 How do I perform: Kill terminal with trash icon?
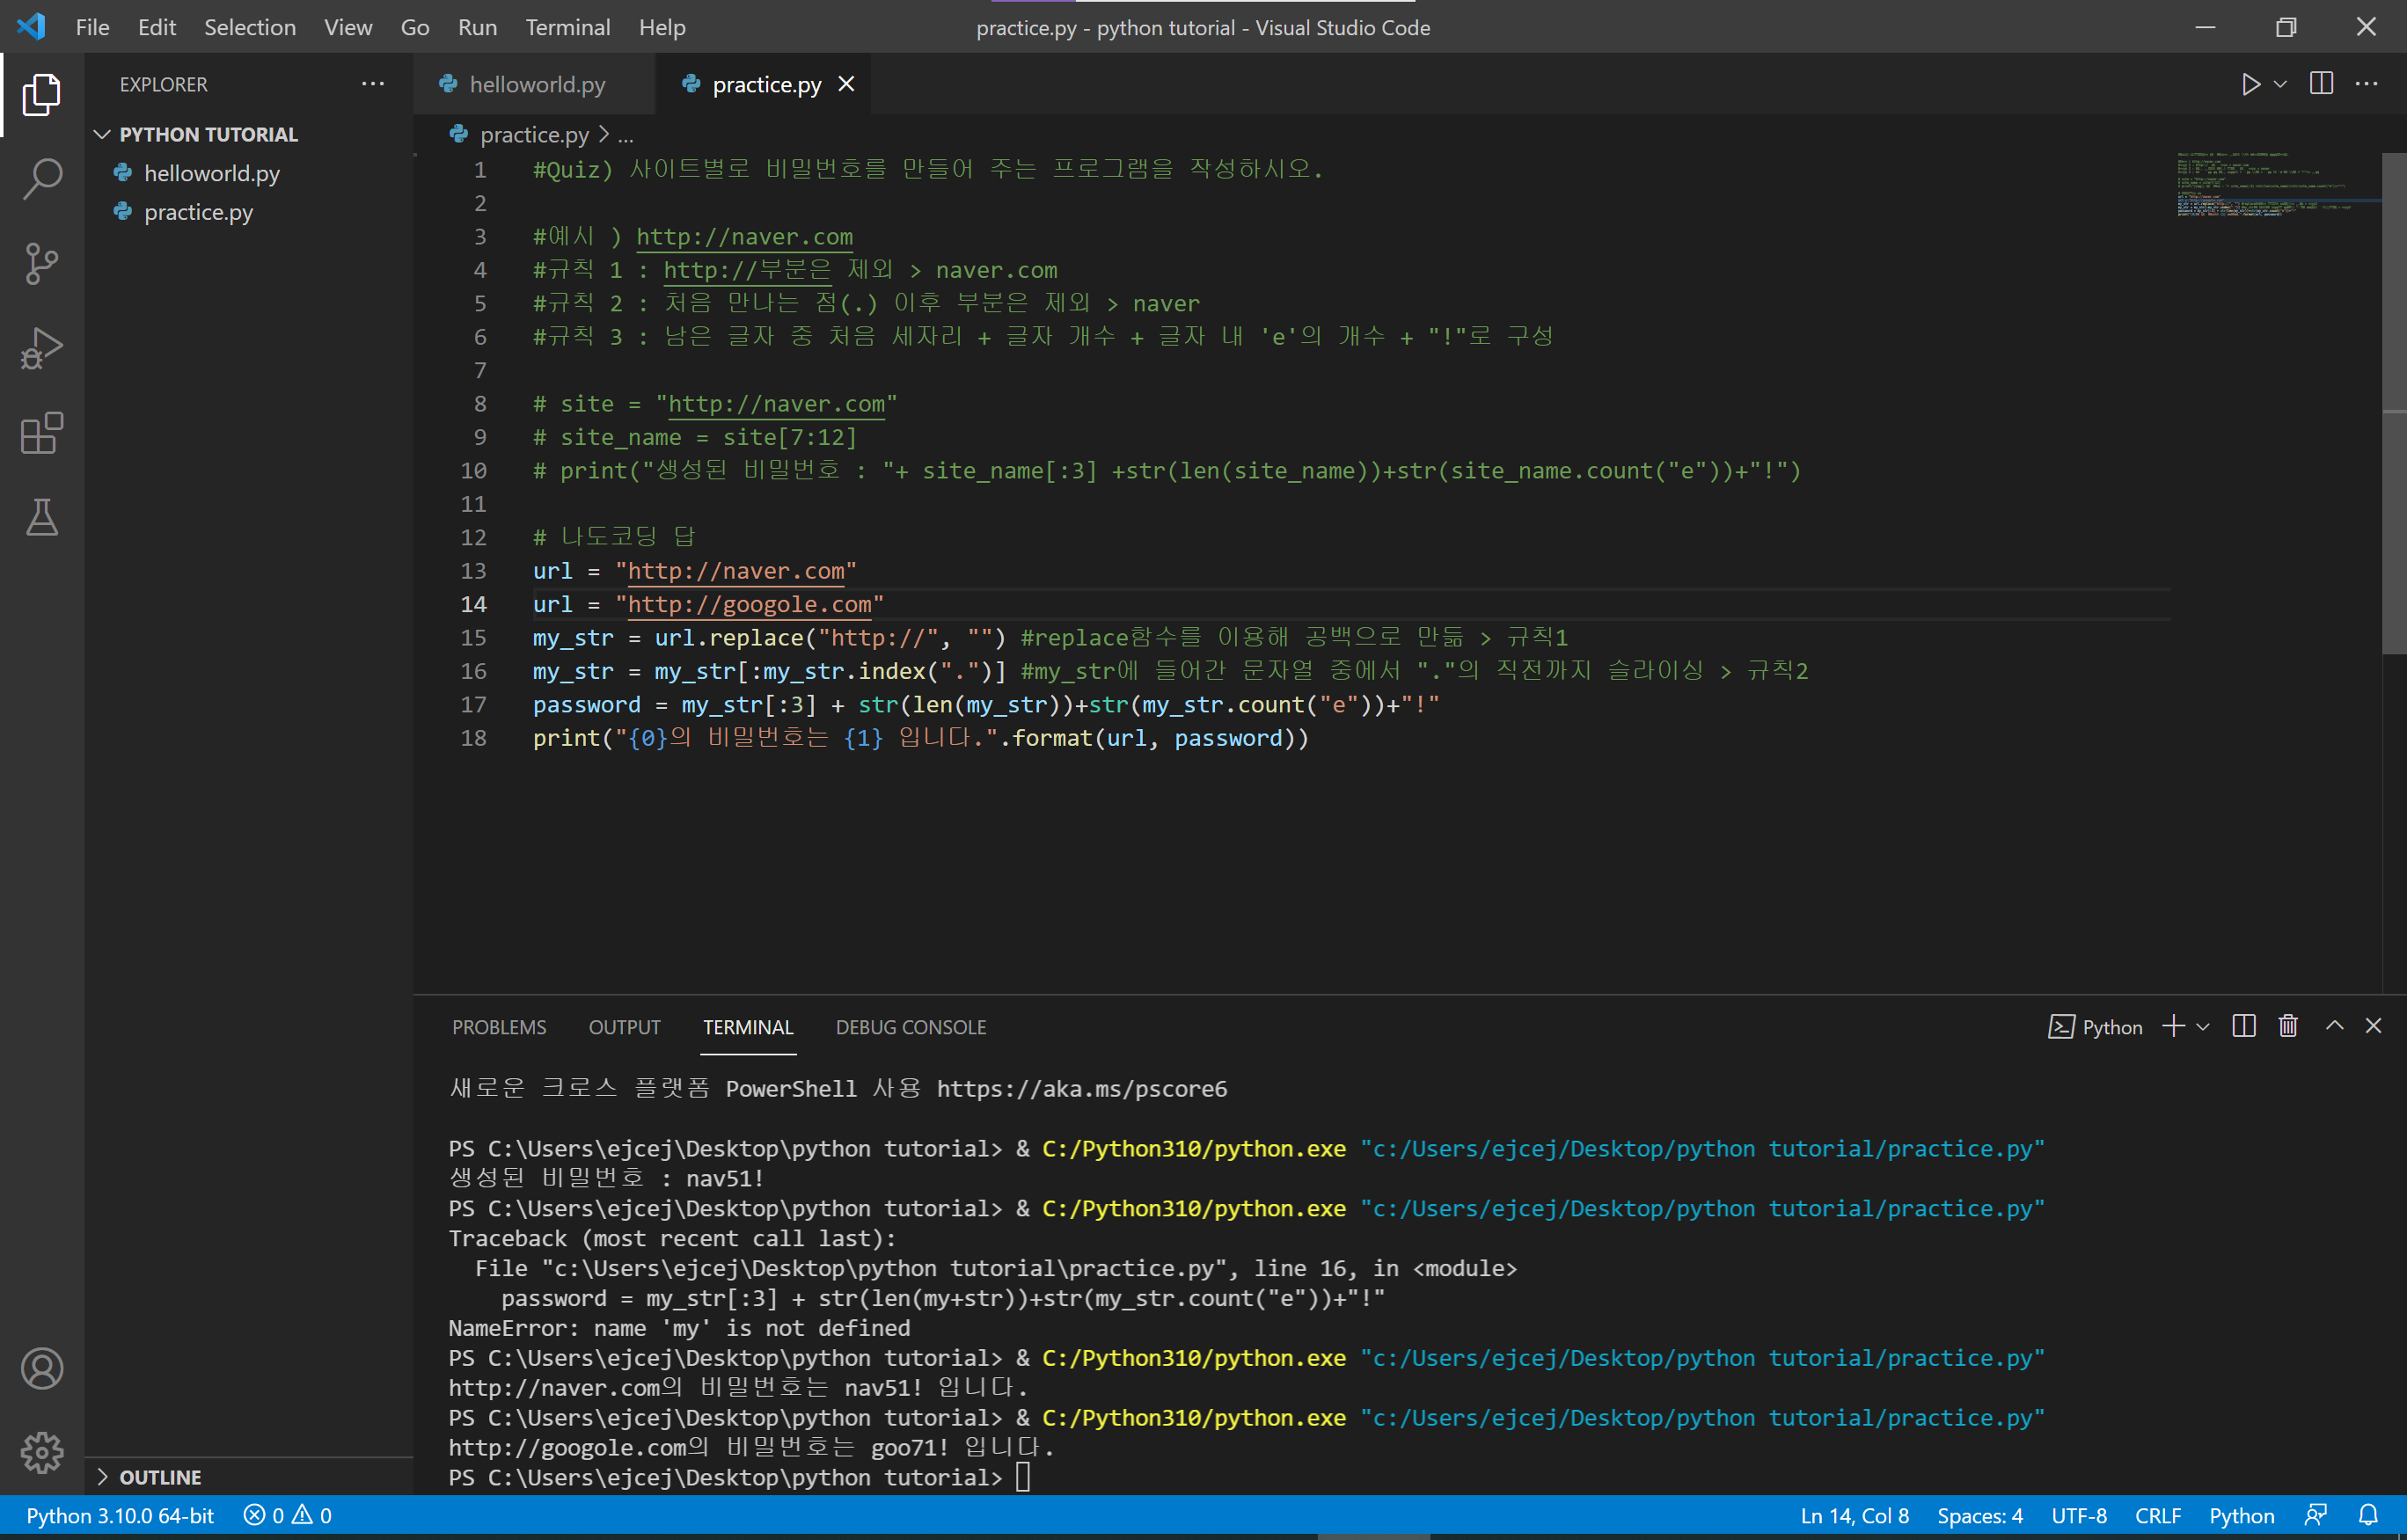(x=2287, y=1026)
